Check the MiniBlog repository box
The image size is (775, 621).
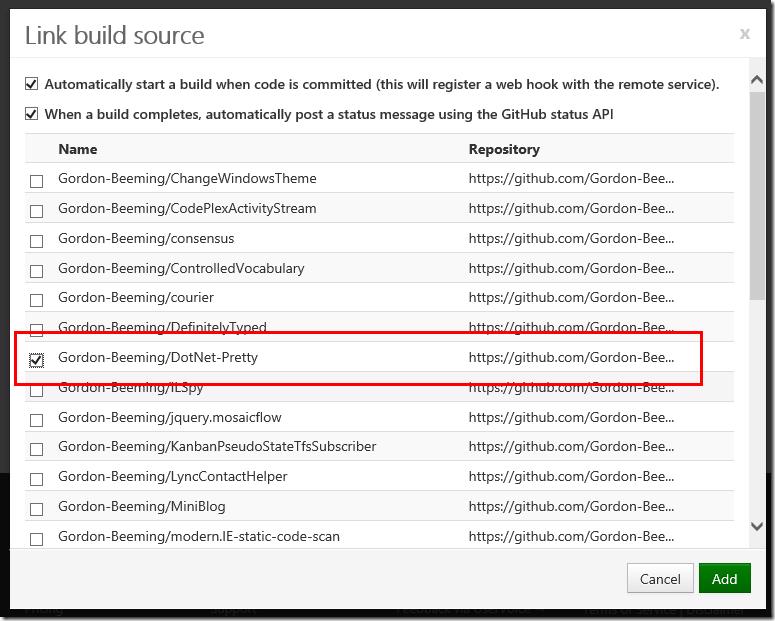36,509
